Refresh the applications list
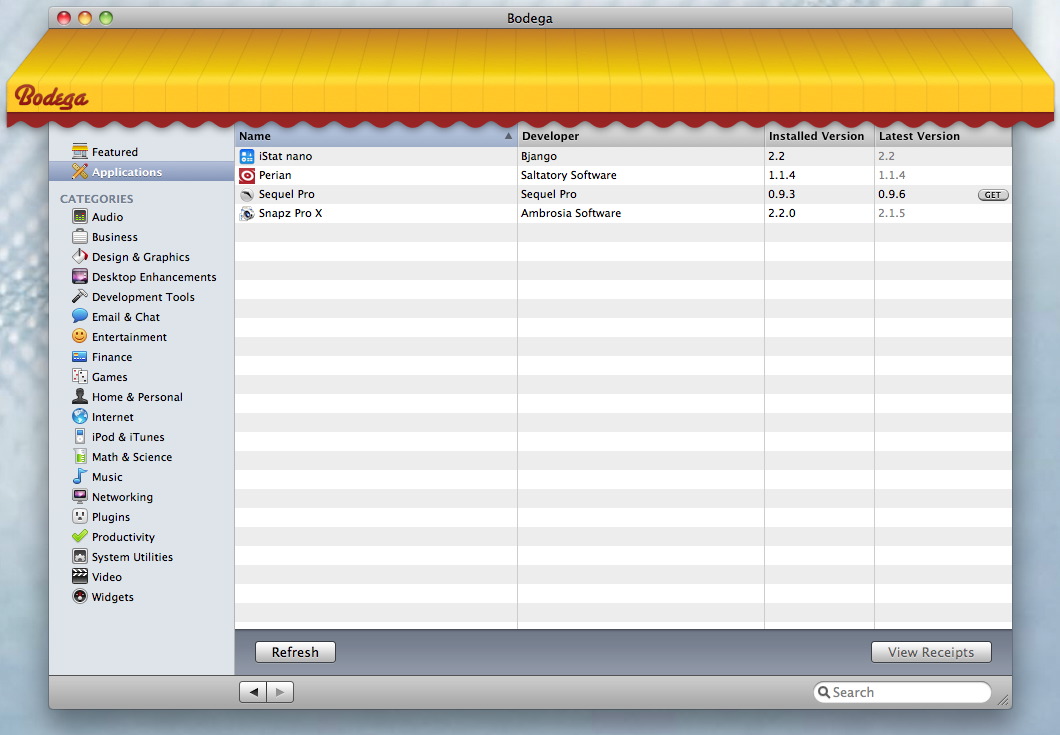 295,653
